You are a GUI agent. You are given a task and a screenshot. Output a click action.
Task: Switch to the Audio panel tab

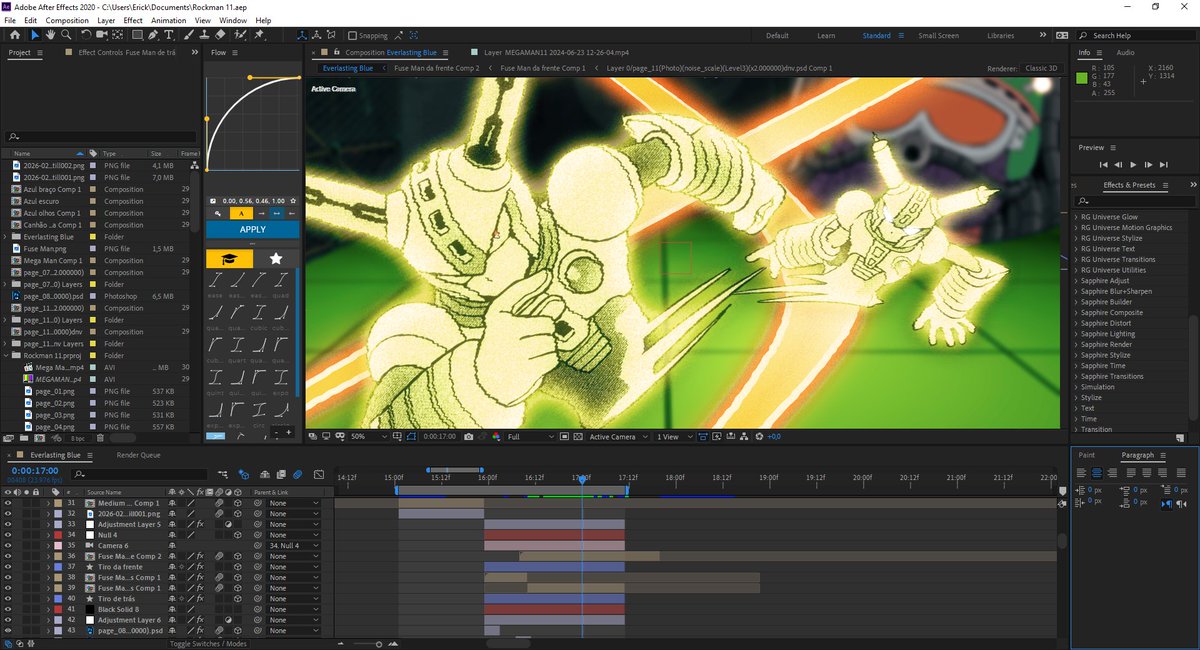[1125, 52]
